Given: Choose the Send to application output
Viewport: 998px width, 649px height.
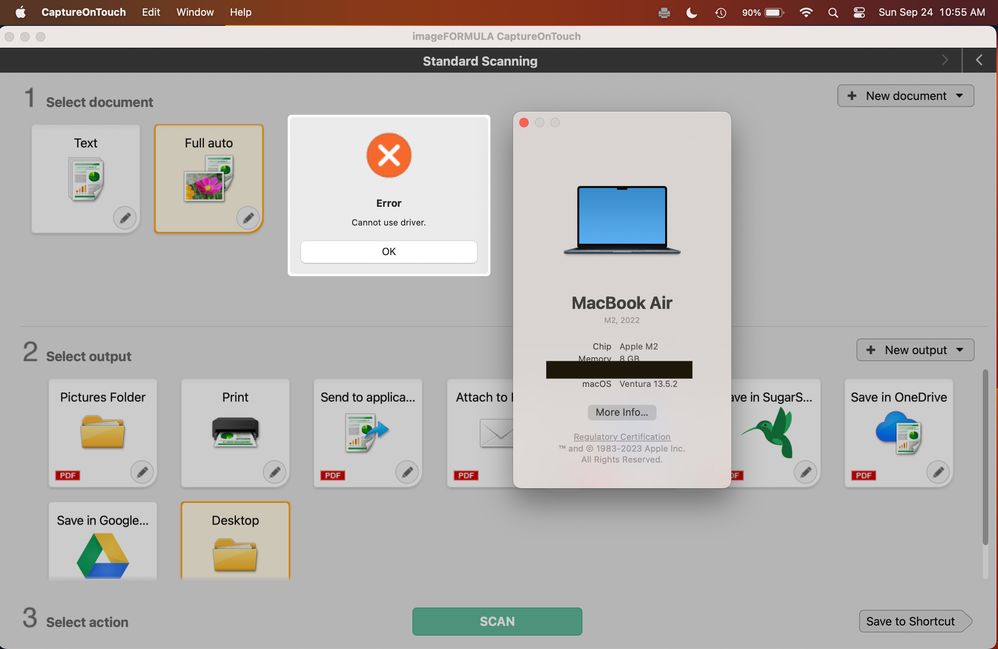Looking at the screenshot, I should 367,425.
